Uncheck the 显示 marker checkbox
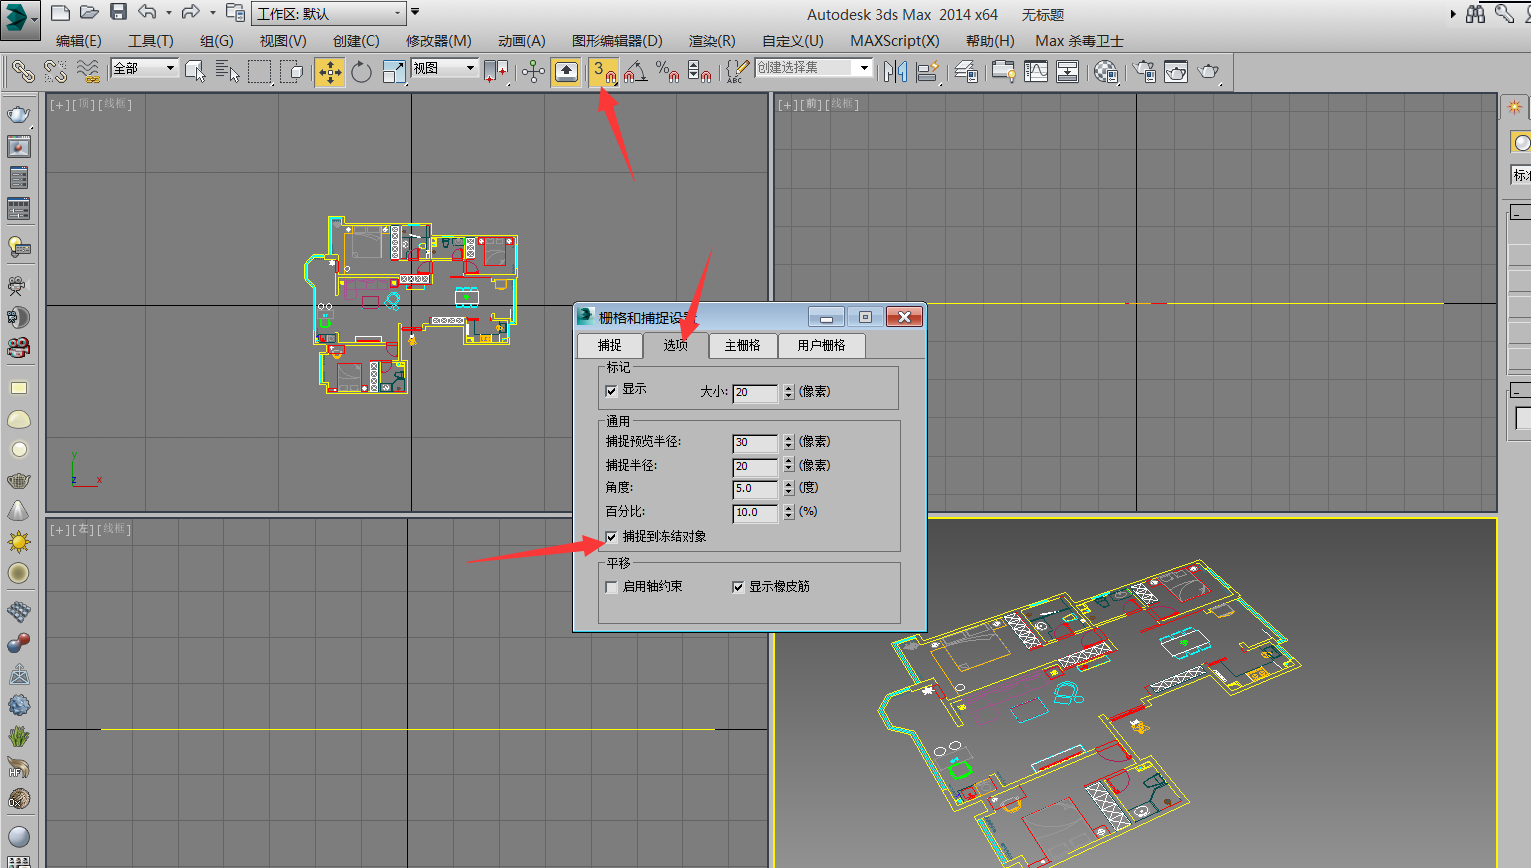 (x=611, y=391)
